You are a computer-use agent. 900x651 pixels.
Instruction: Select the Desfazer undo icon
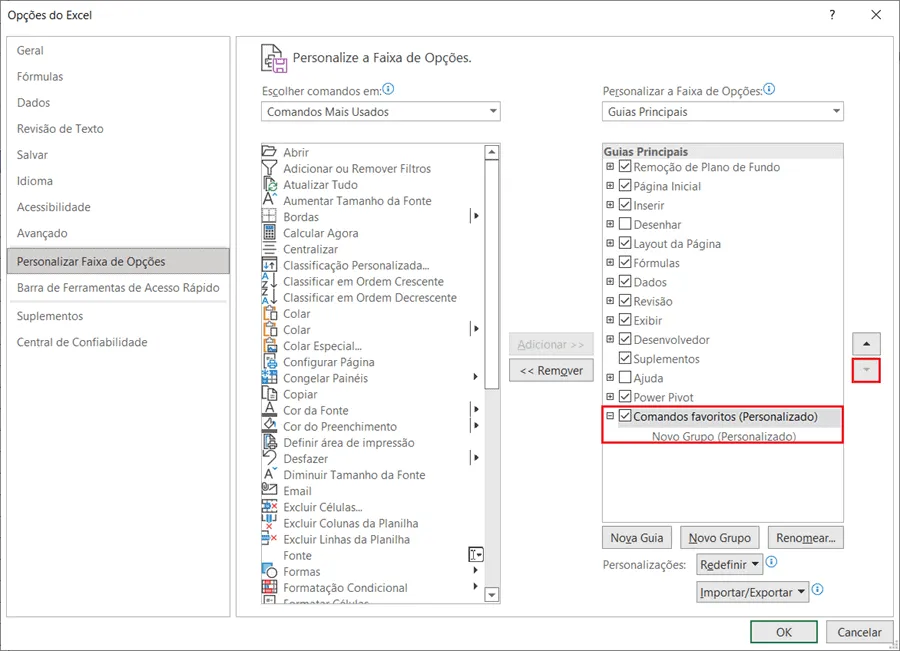(269, 458)
